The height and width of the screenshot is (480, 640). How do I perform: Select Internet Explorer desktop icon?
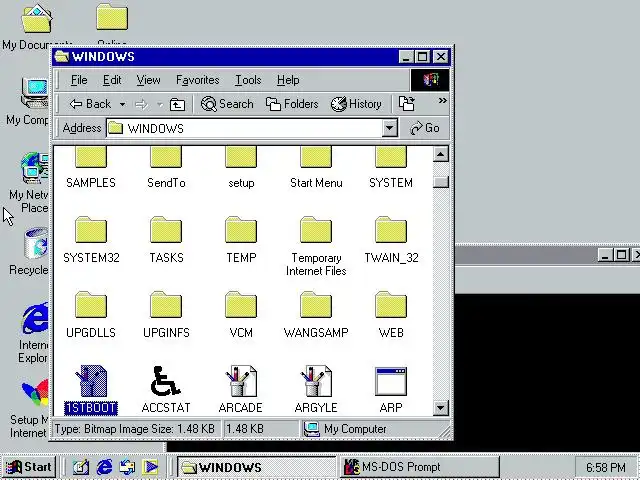34,332
